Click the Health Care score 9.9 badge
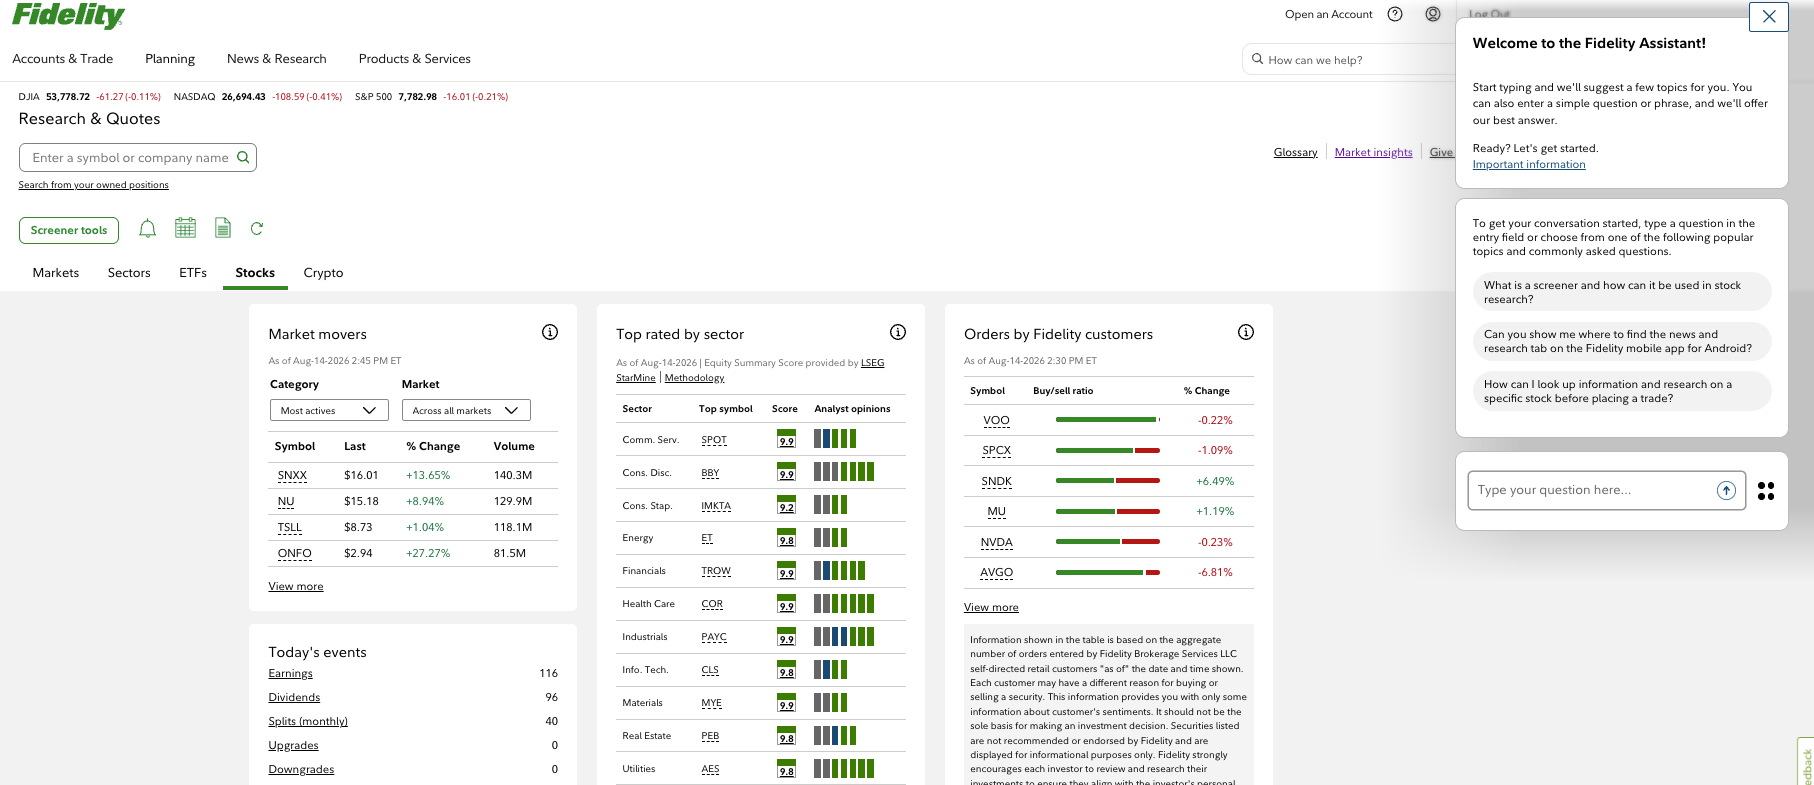The height and width of the screenshot is (785, 1814). pyautogui.click(x=787, y=603)
